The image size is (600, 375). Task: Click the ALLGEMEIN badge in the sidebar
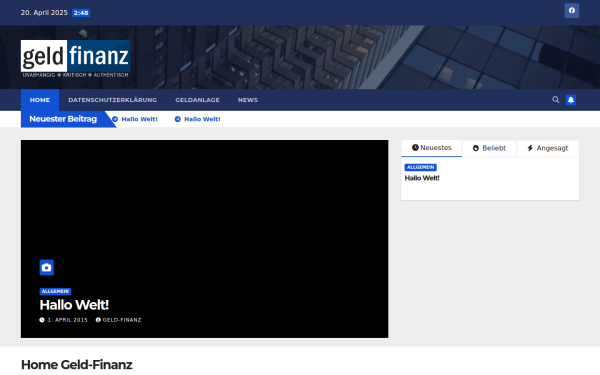tap(421, 167)
